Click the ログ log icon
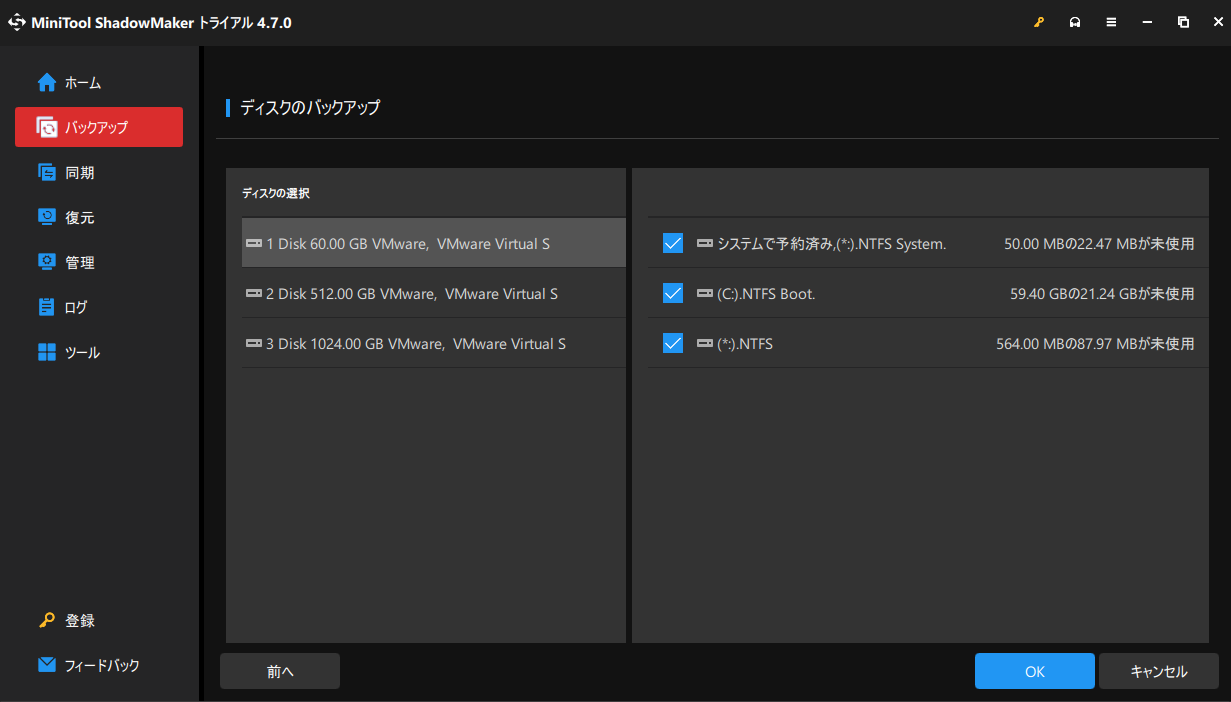Viewport: 1231px width, 702px height. pos(46,307)
